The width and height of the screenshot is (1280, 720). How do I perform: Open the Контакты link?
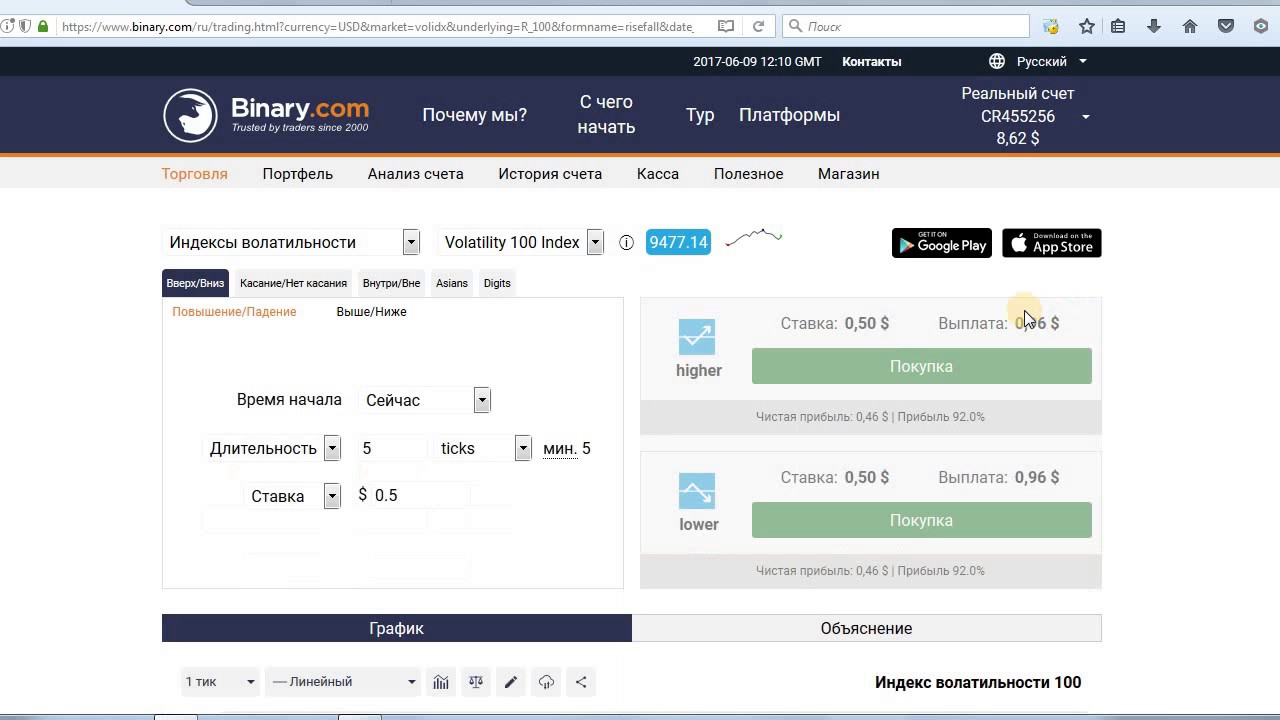pos(871,61)
